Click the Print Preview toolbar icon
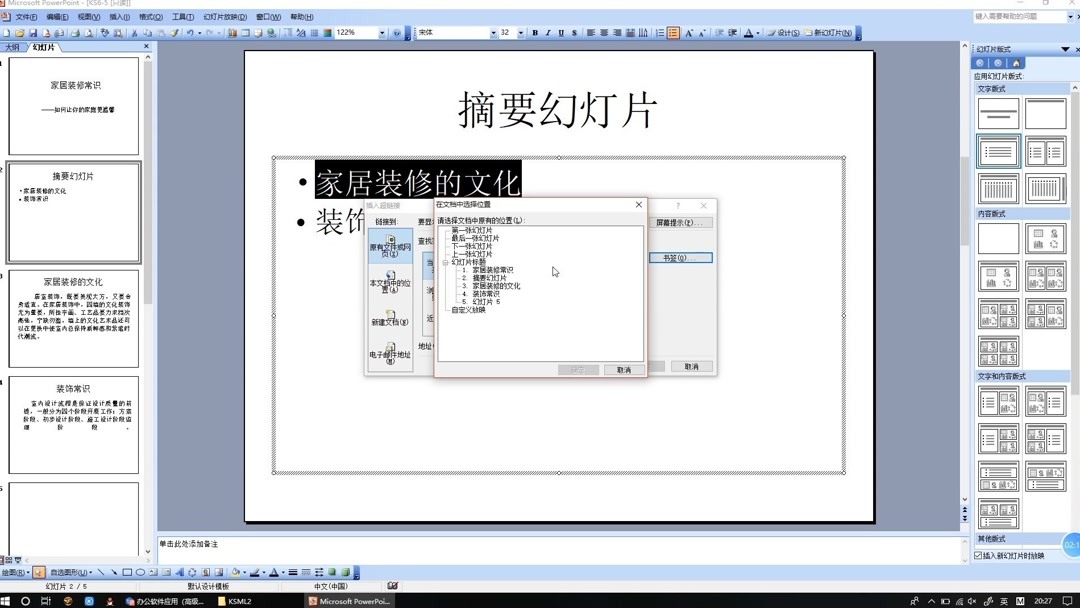This screenshot has width=1080, height=608. pyautogui.click(x=89, y=32)
